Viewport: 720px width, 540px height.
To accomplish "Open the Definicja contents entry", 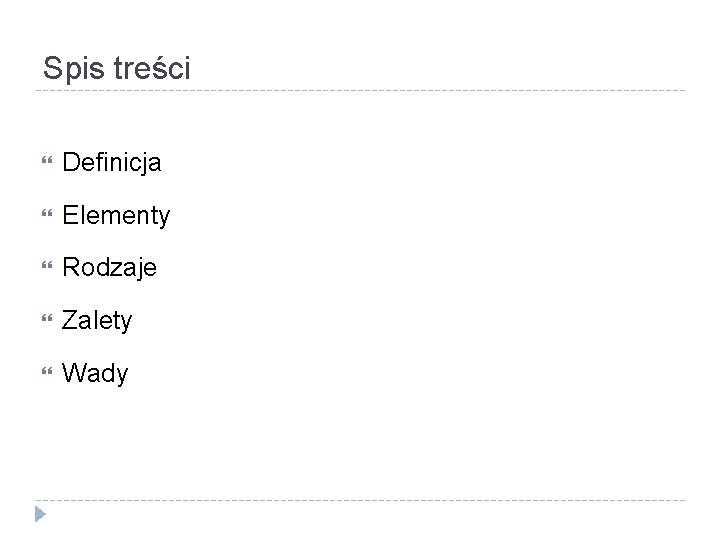I will coord(112,161).
